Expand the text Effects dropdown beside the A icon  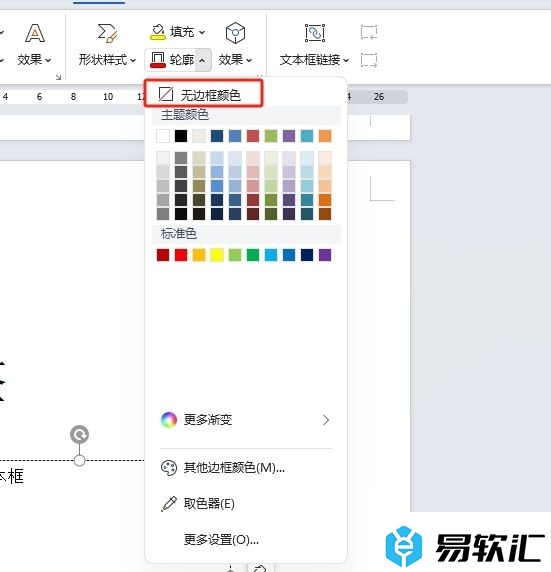[48, 60]
